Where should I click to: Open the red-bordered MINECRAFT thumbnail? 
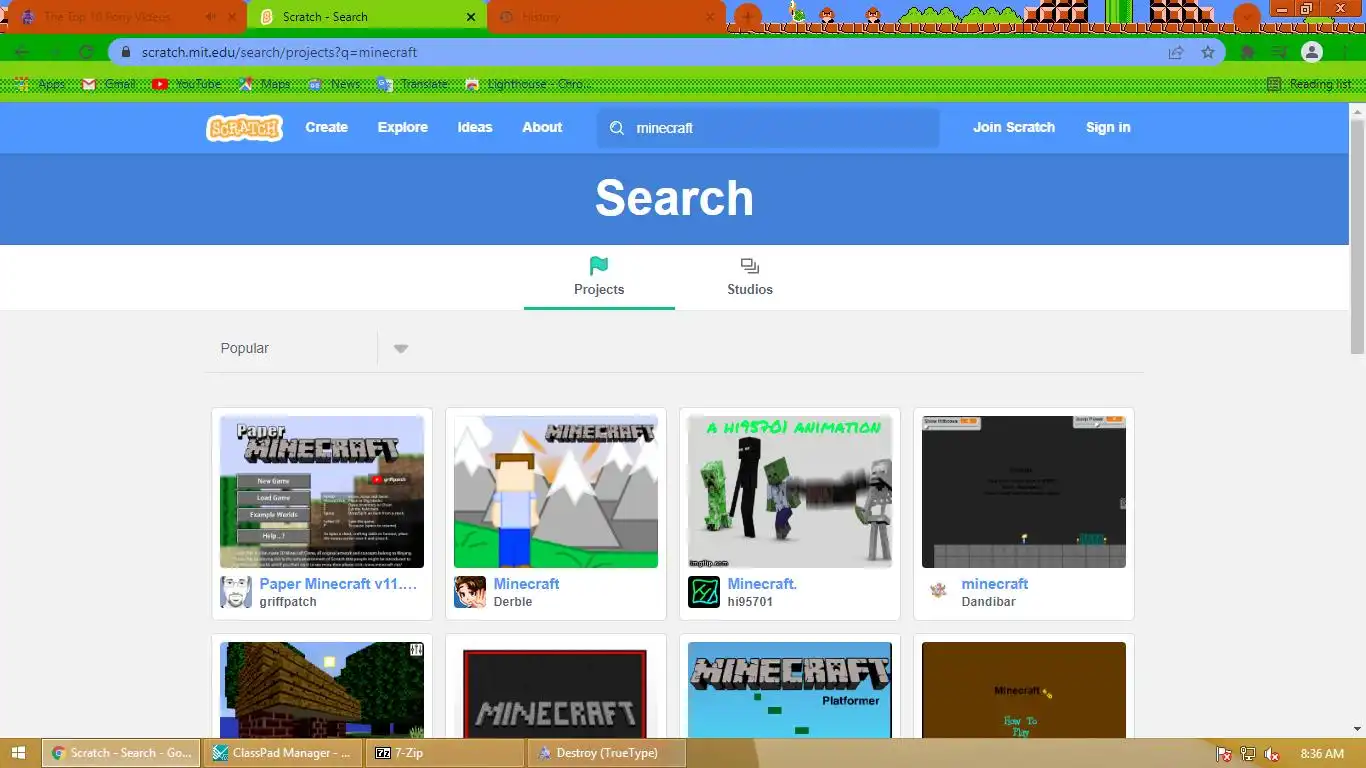point(556,690)
